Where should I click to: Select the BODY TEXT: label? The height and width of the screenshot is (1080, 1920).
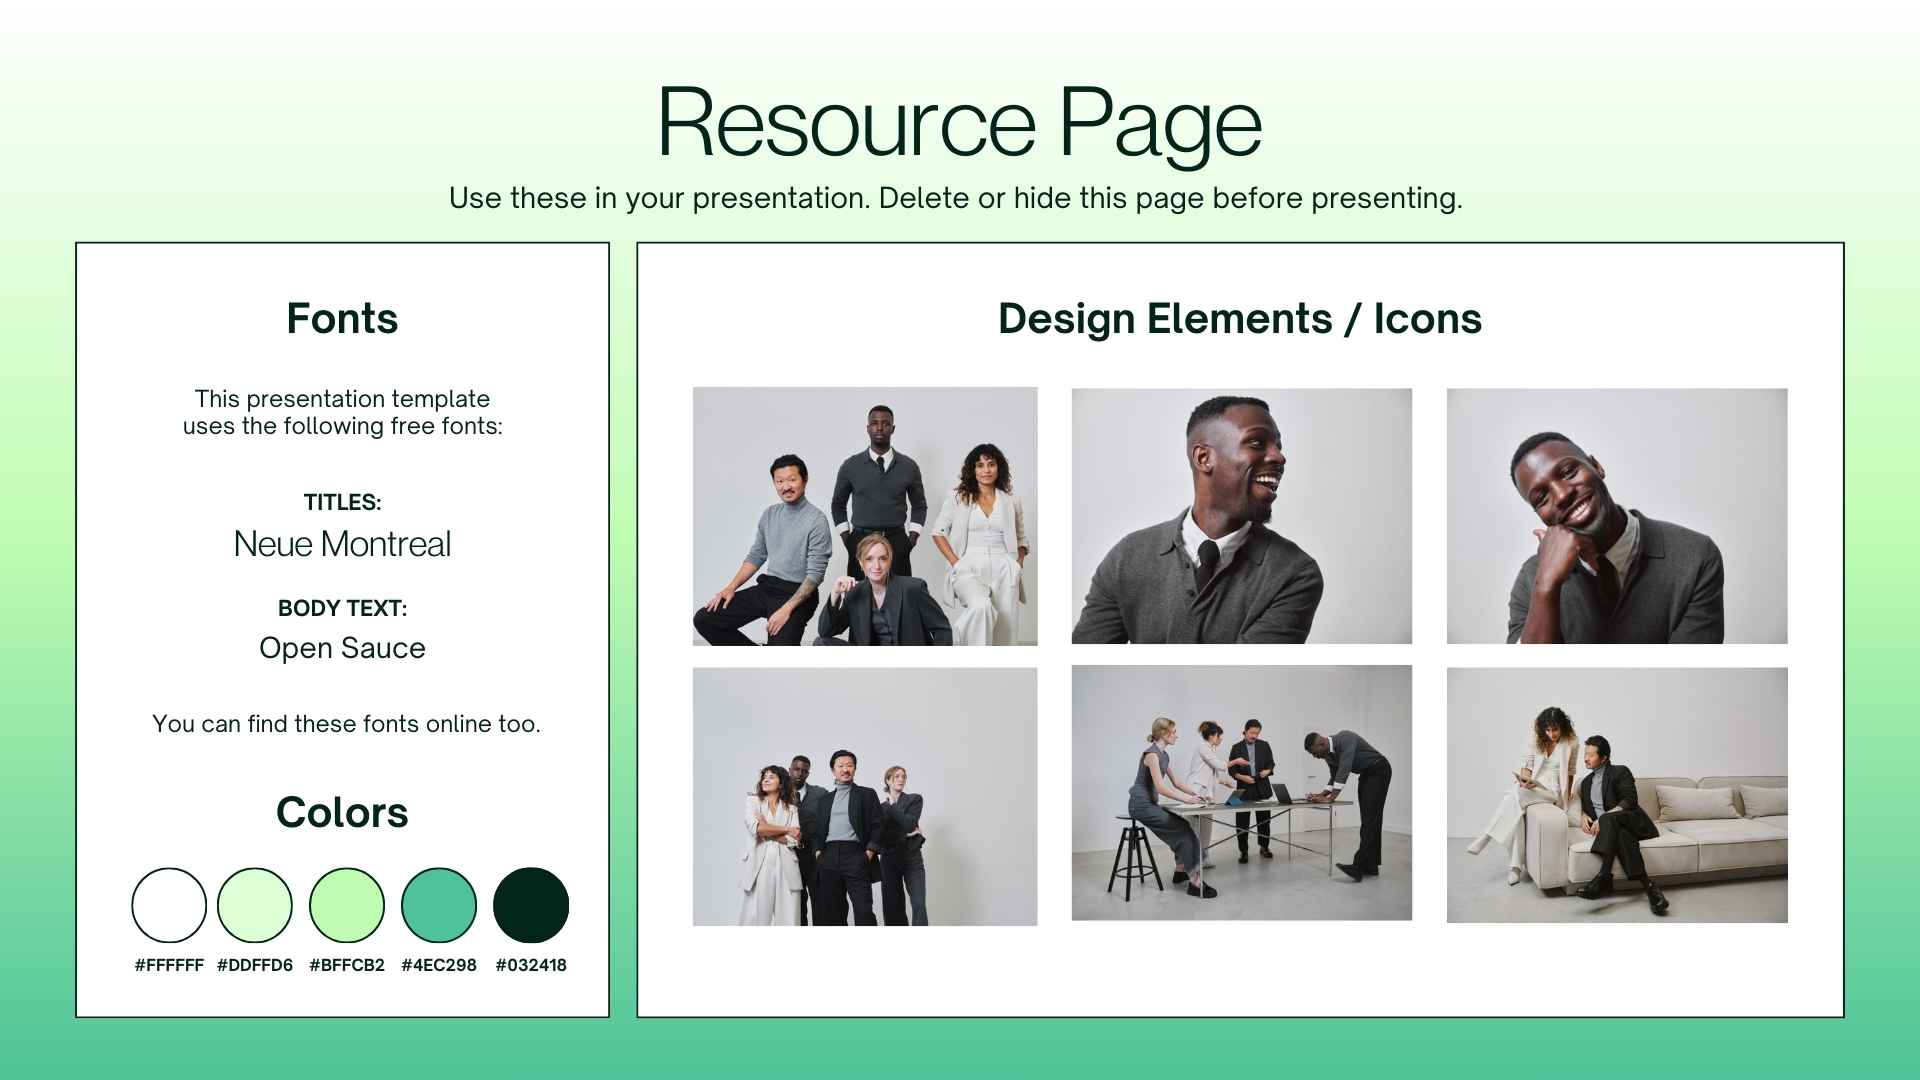(342, 607)
